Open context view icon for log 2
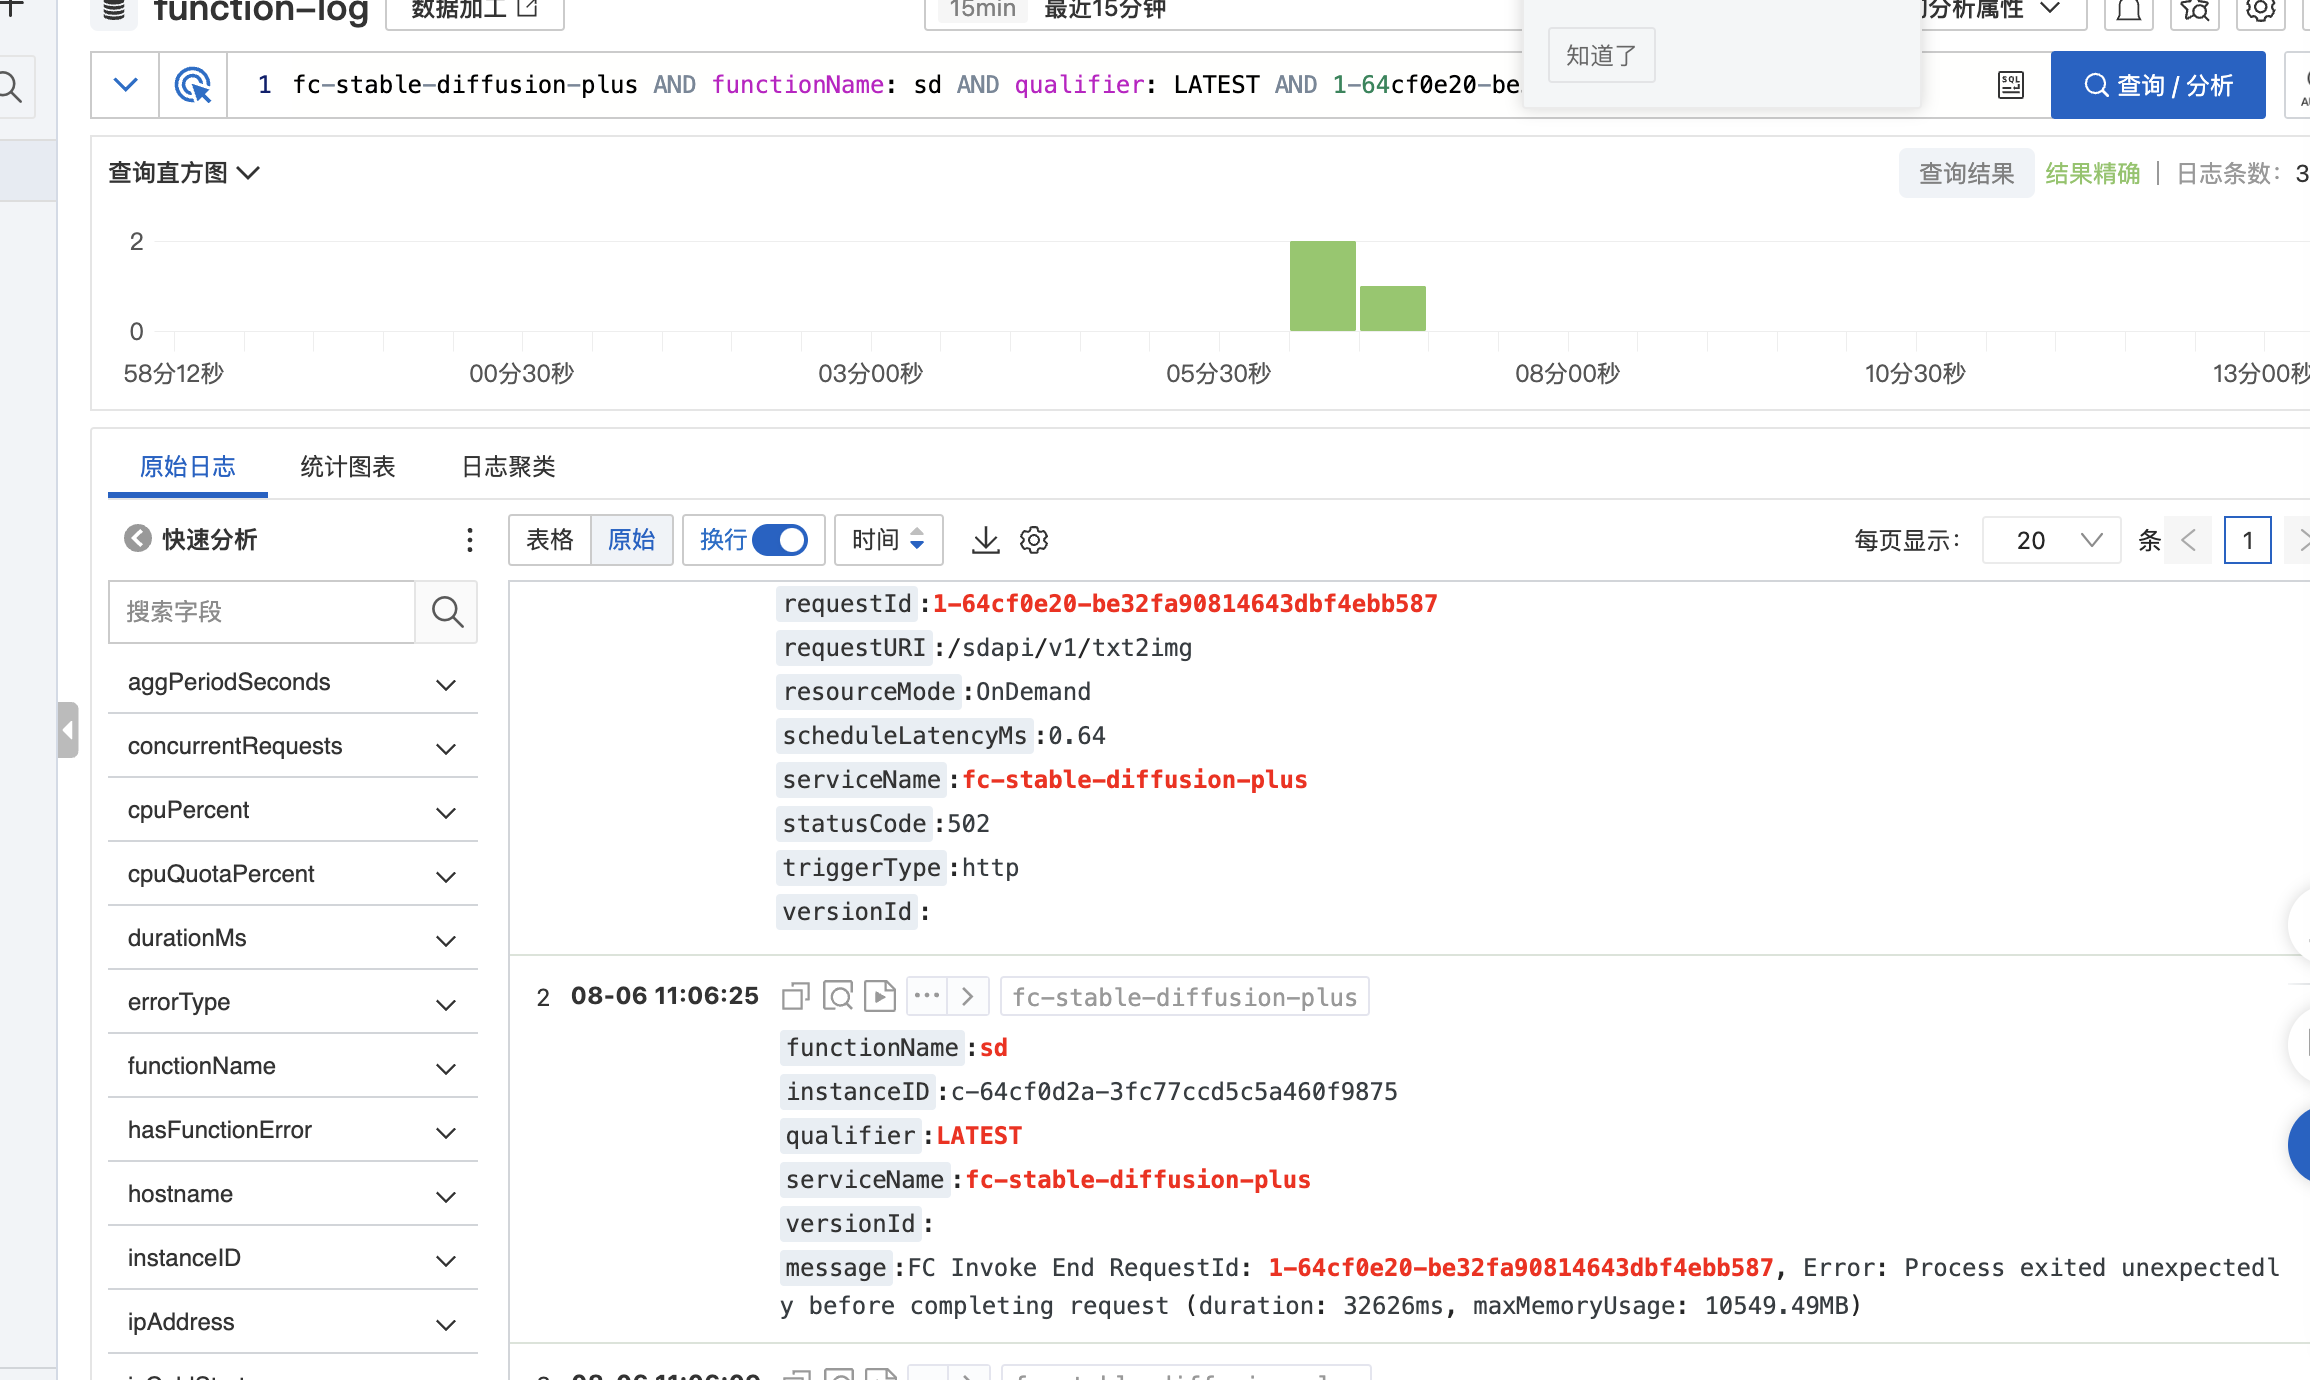 coord(838,996)
